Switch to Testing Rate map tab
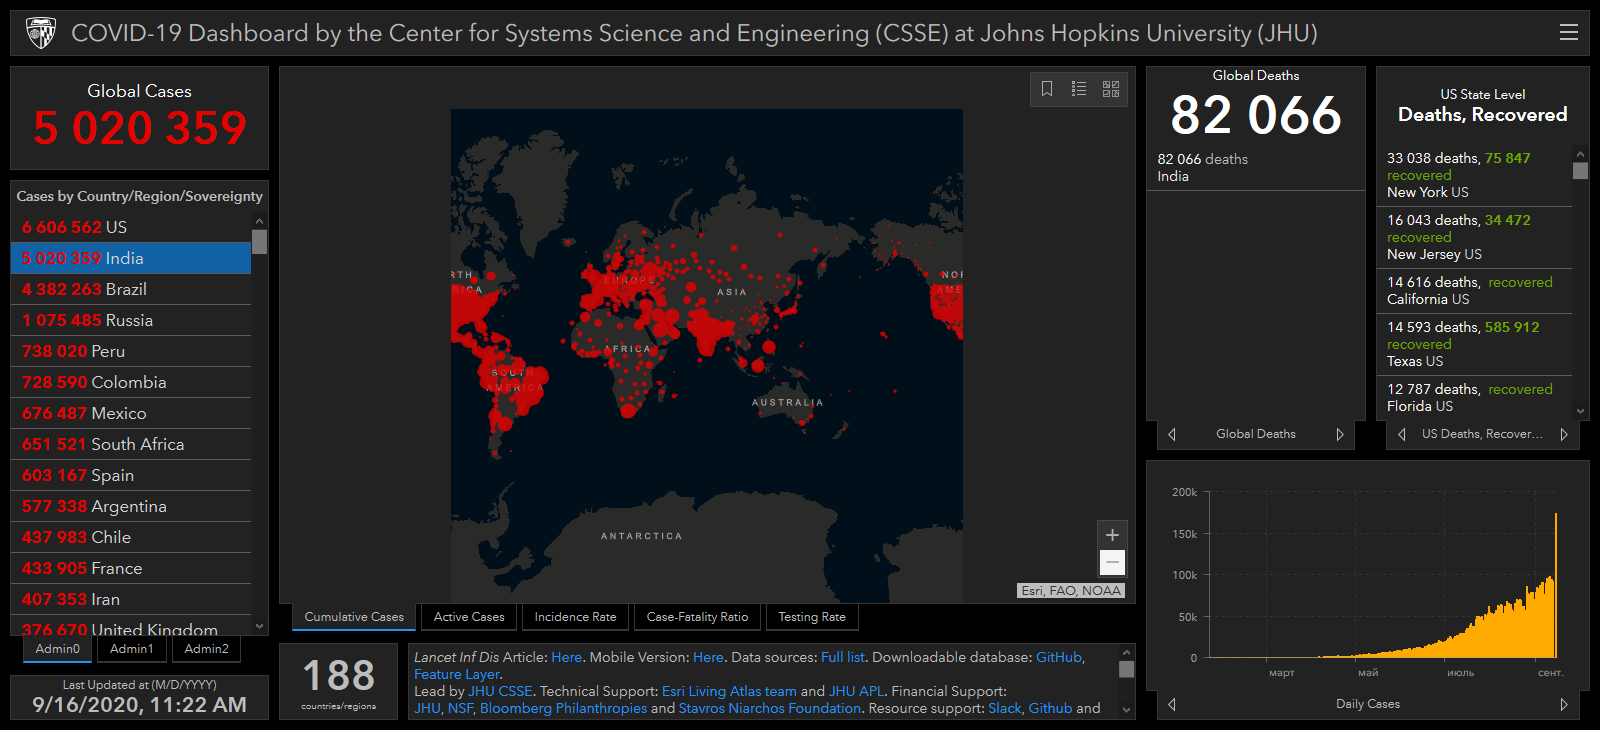 click(x=812, y=617)
